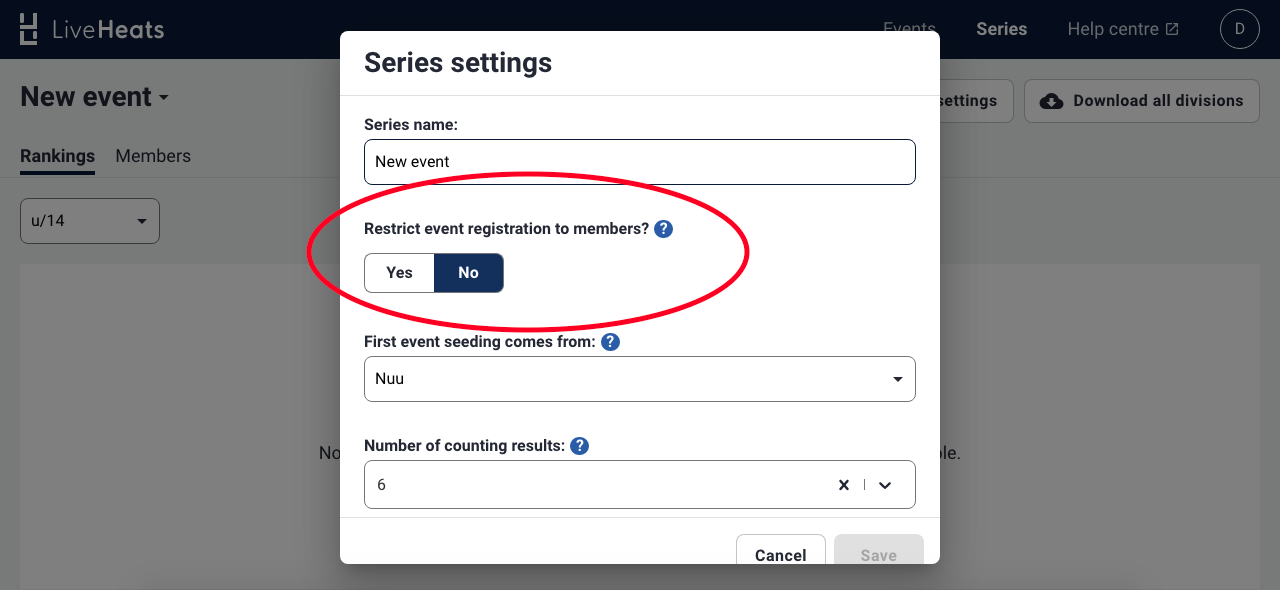Select No for restricting event registration
Screen dimensions: 1280x590
tap(468, 272)
